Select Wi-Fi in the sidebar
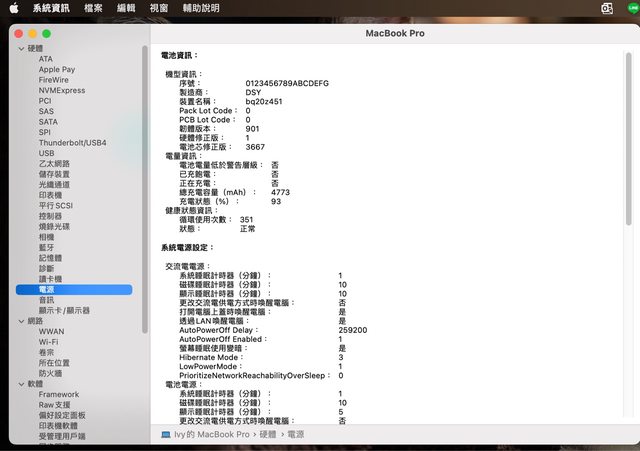 [49, 342]
